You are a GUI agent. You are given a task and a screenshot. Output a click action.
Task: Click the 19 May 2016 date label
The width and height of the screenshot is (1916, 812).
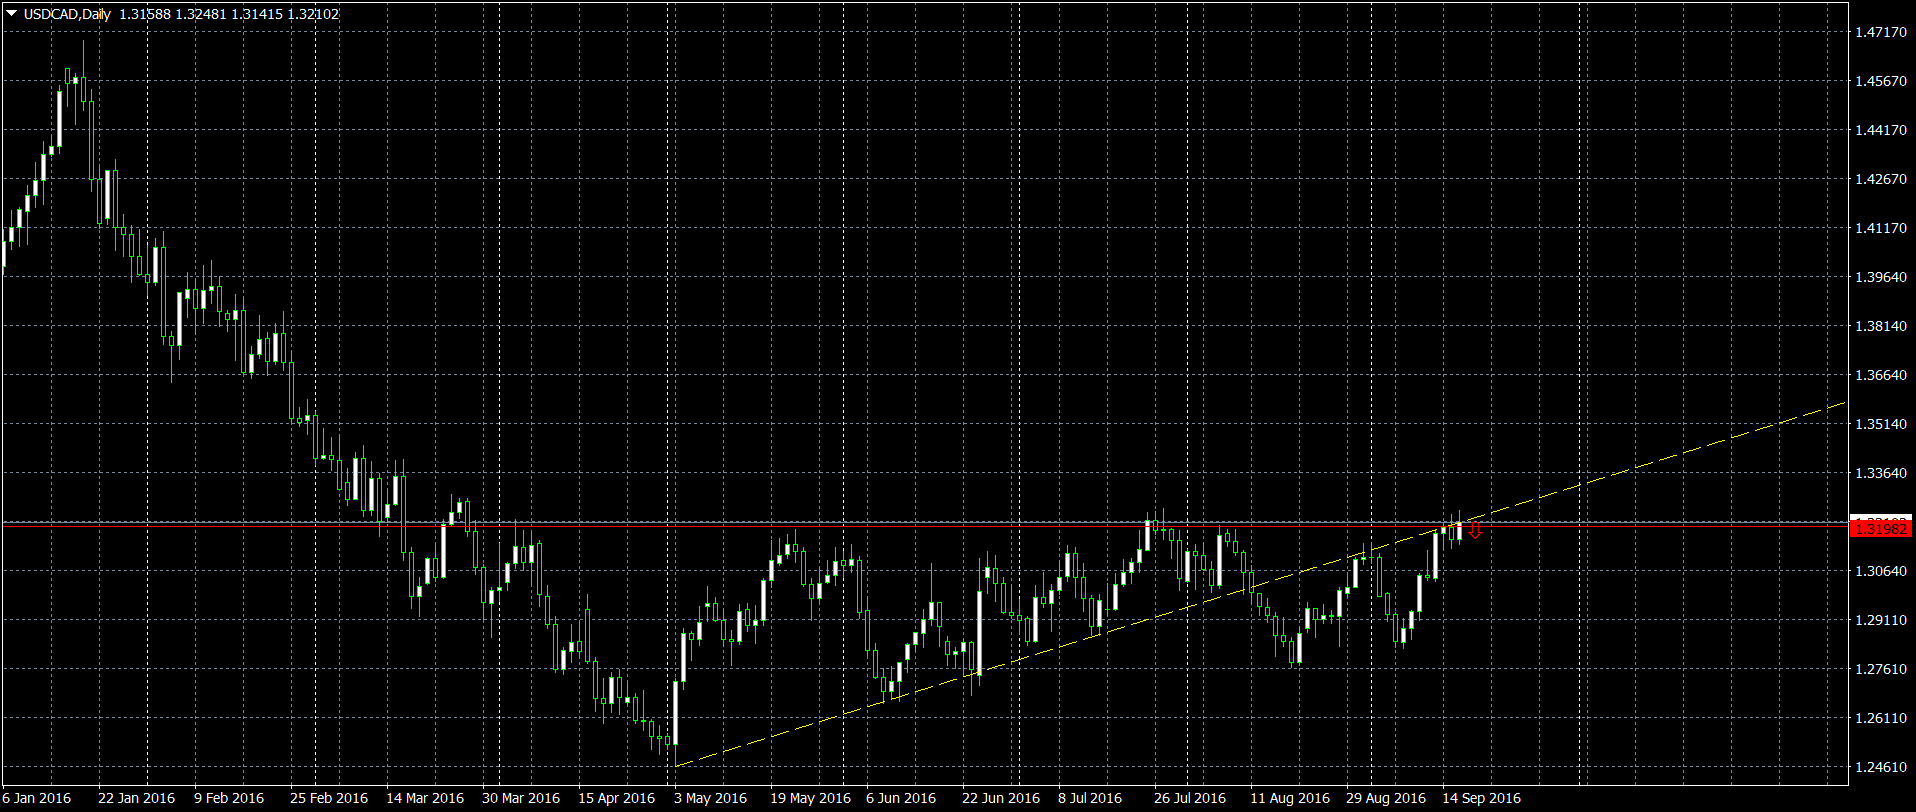pyautogui.click(x=810, y=798)
